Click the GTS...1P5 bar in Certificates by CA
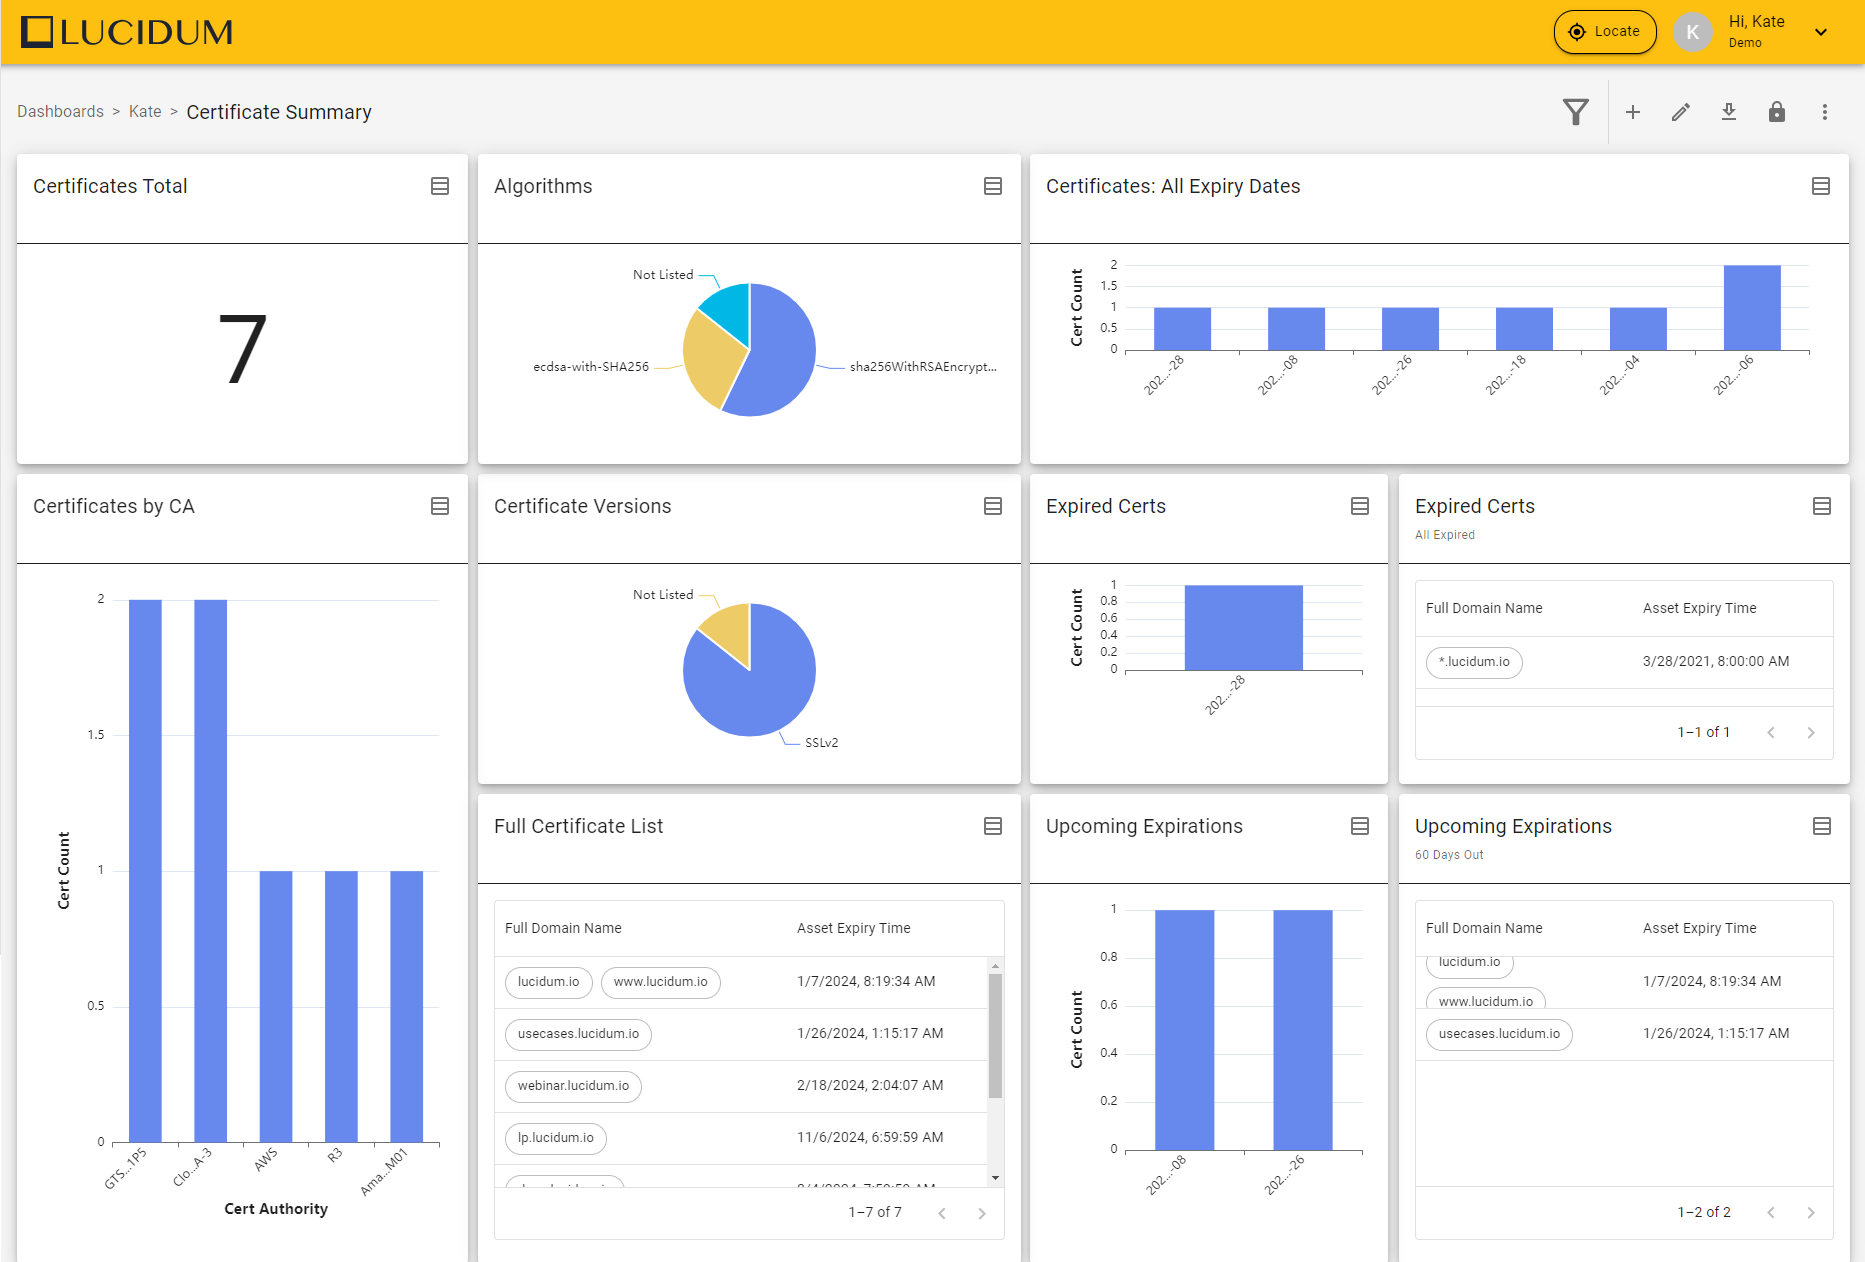Image resolution: width=1865 pixels, height=1262 pixels. pyautogui.click(x=145, y=870)
